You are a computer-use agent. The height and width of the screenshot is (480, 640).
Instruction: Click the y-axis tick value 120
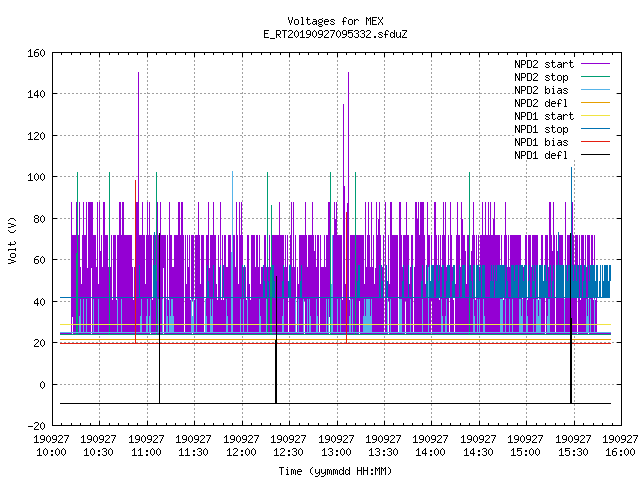pyautogui.click(x=36, y=136)
